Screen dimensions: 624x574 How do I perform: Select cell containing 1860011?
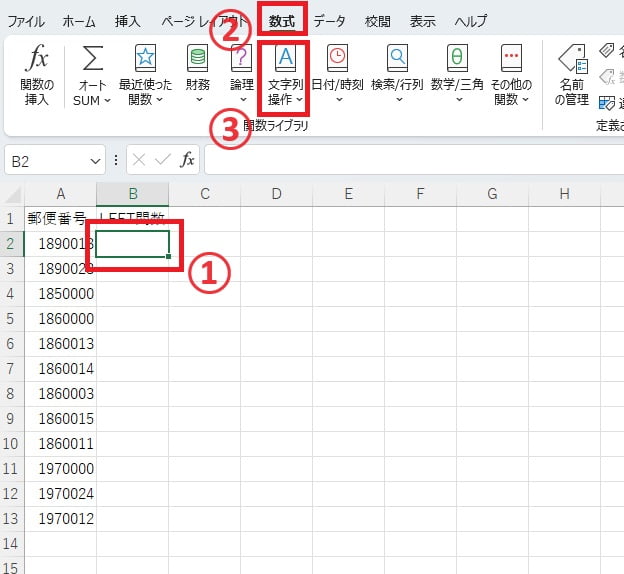pos(60,444)
